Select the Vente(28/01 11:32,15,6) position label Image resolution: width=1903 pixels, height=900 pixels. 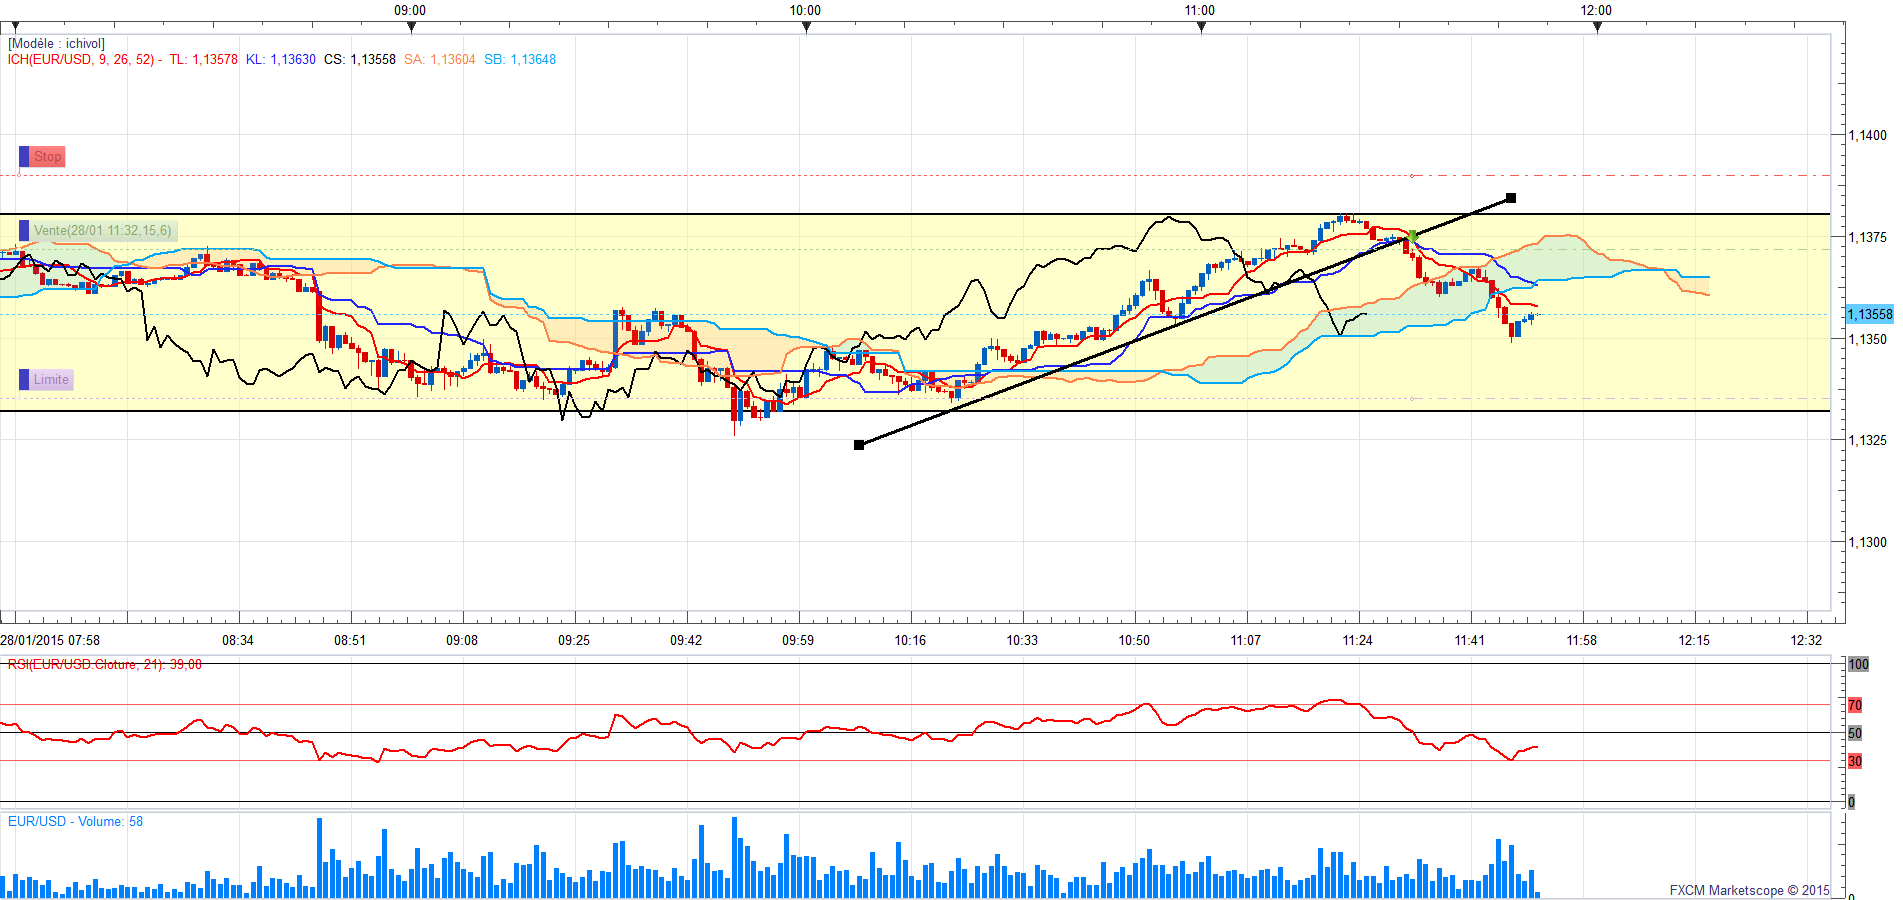[x=102, y=231]
